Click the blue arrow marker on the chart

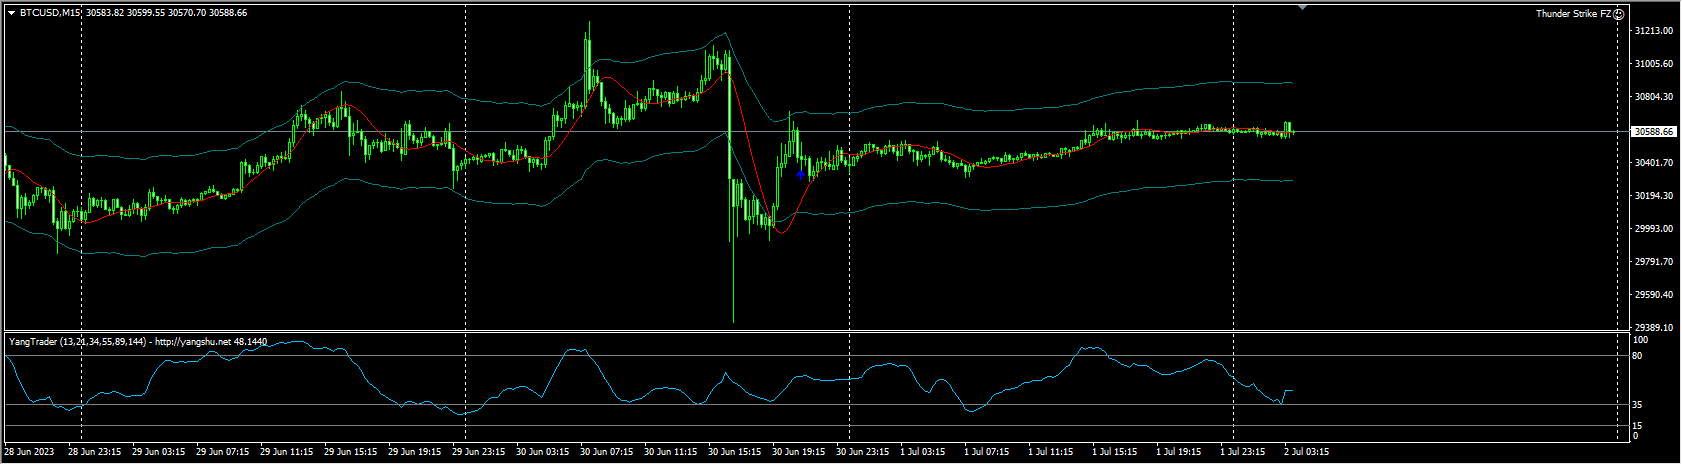(x=801, y=174)
